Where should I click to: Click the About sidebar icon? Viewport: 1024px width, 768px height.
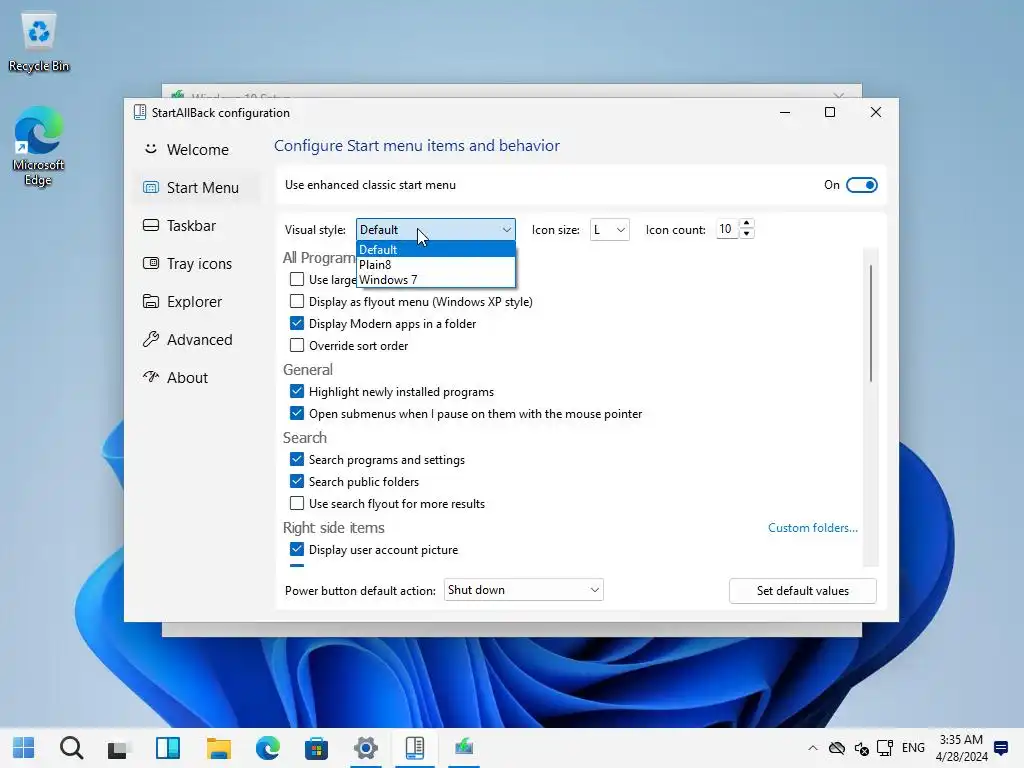coord(151,377)
